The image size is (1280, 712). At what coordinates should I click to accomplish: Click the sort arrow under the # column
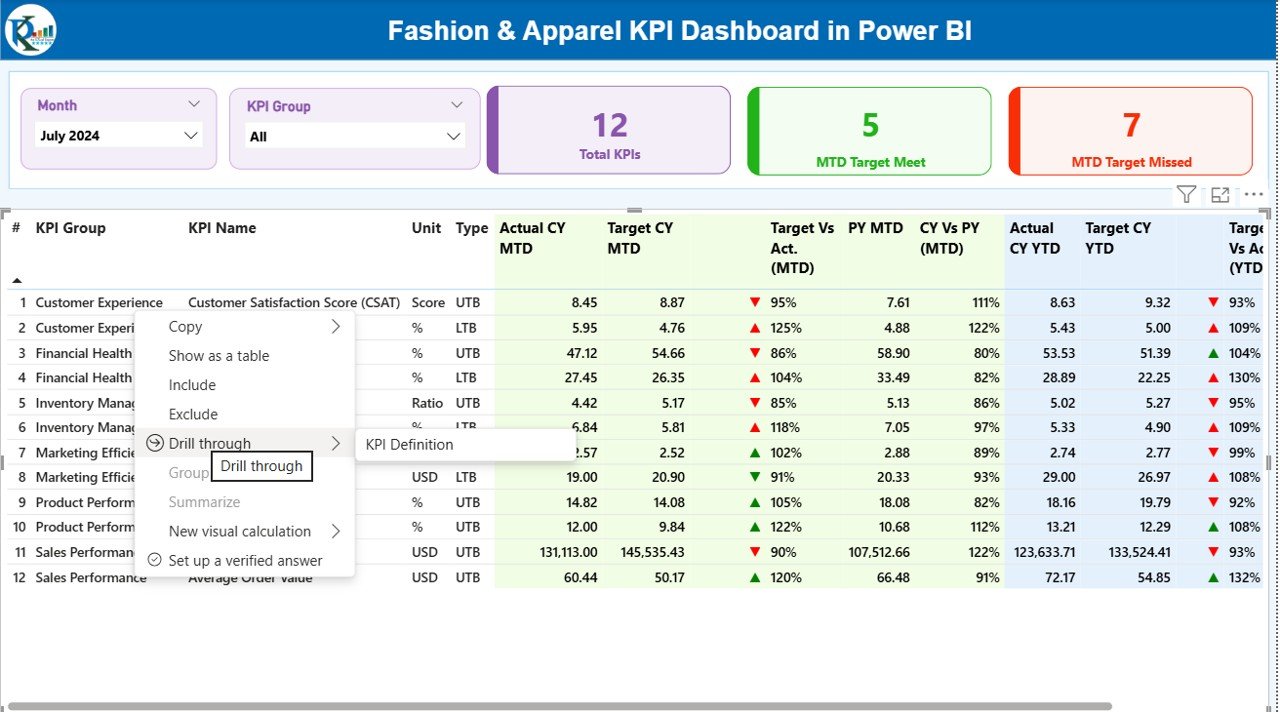[17, 281]
